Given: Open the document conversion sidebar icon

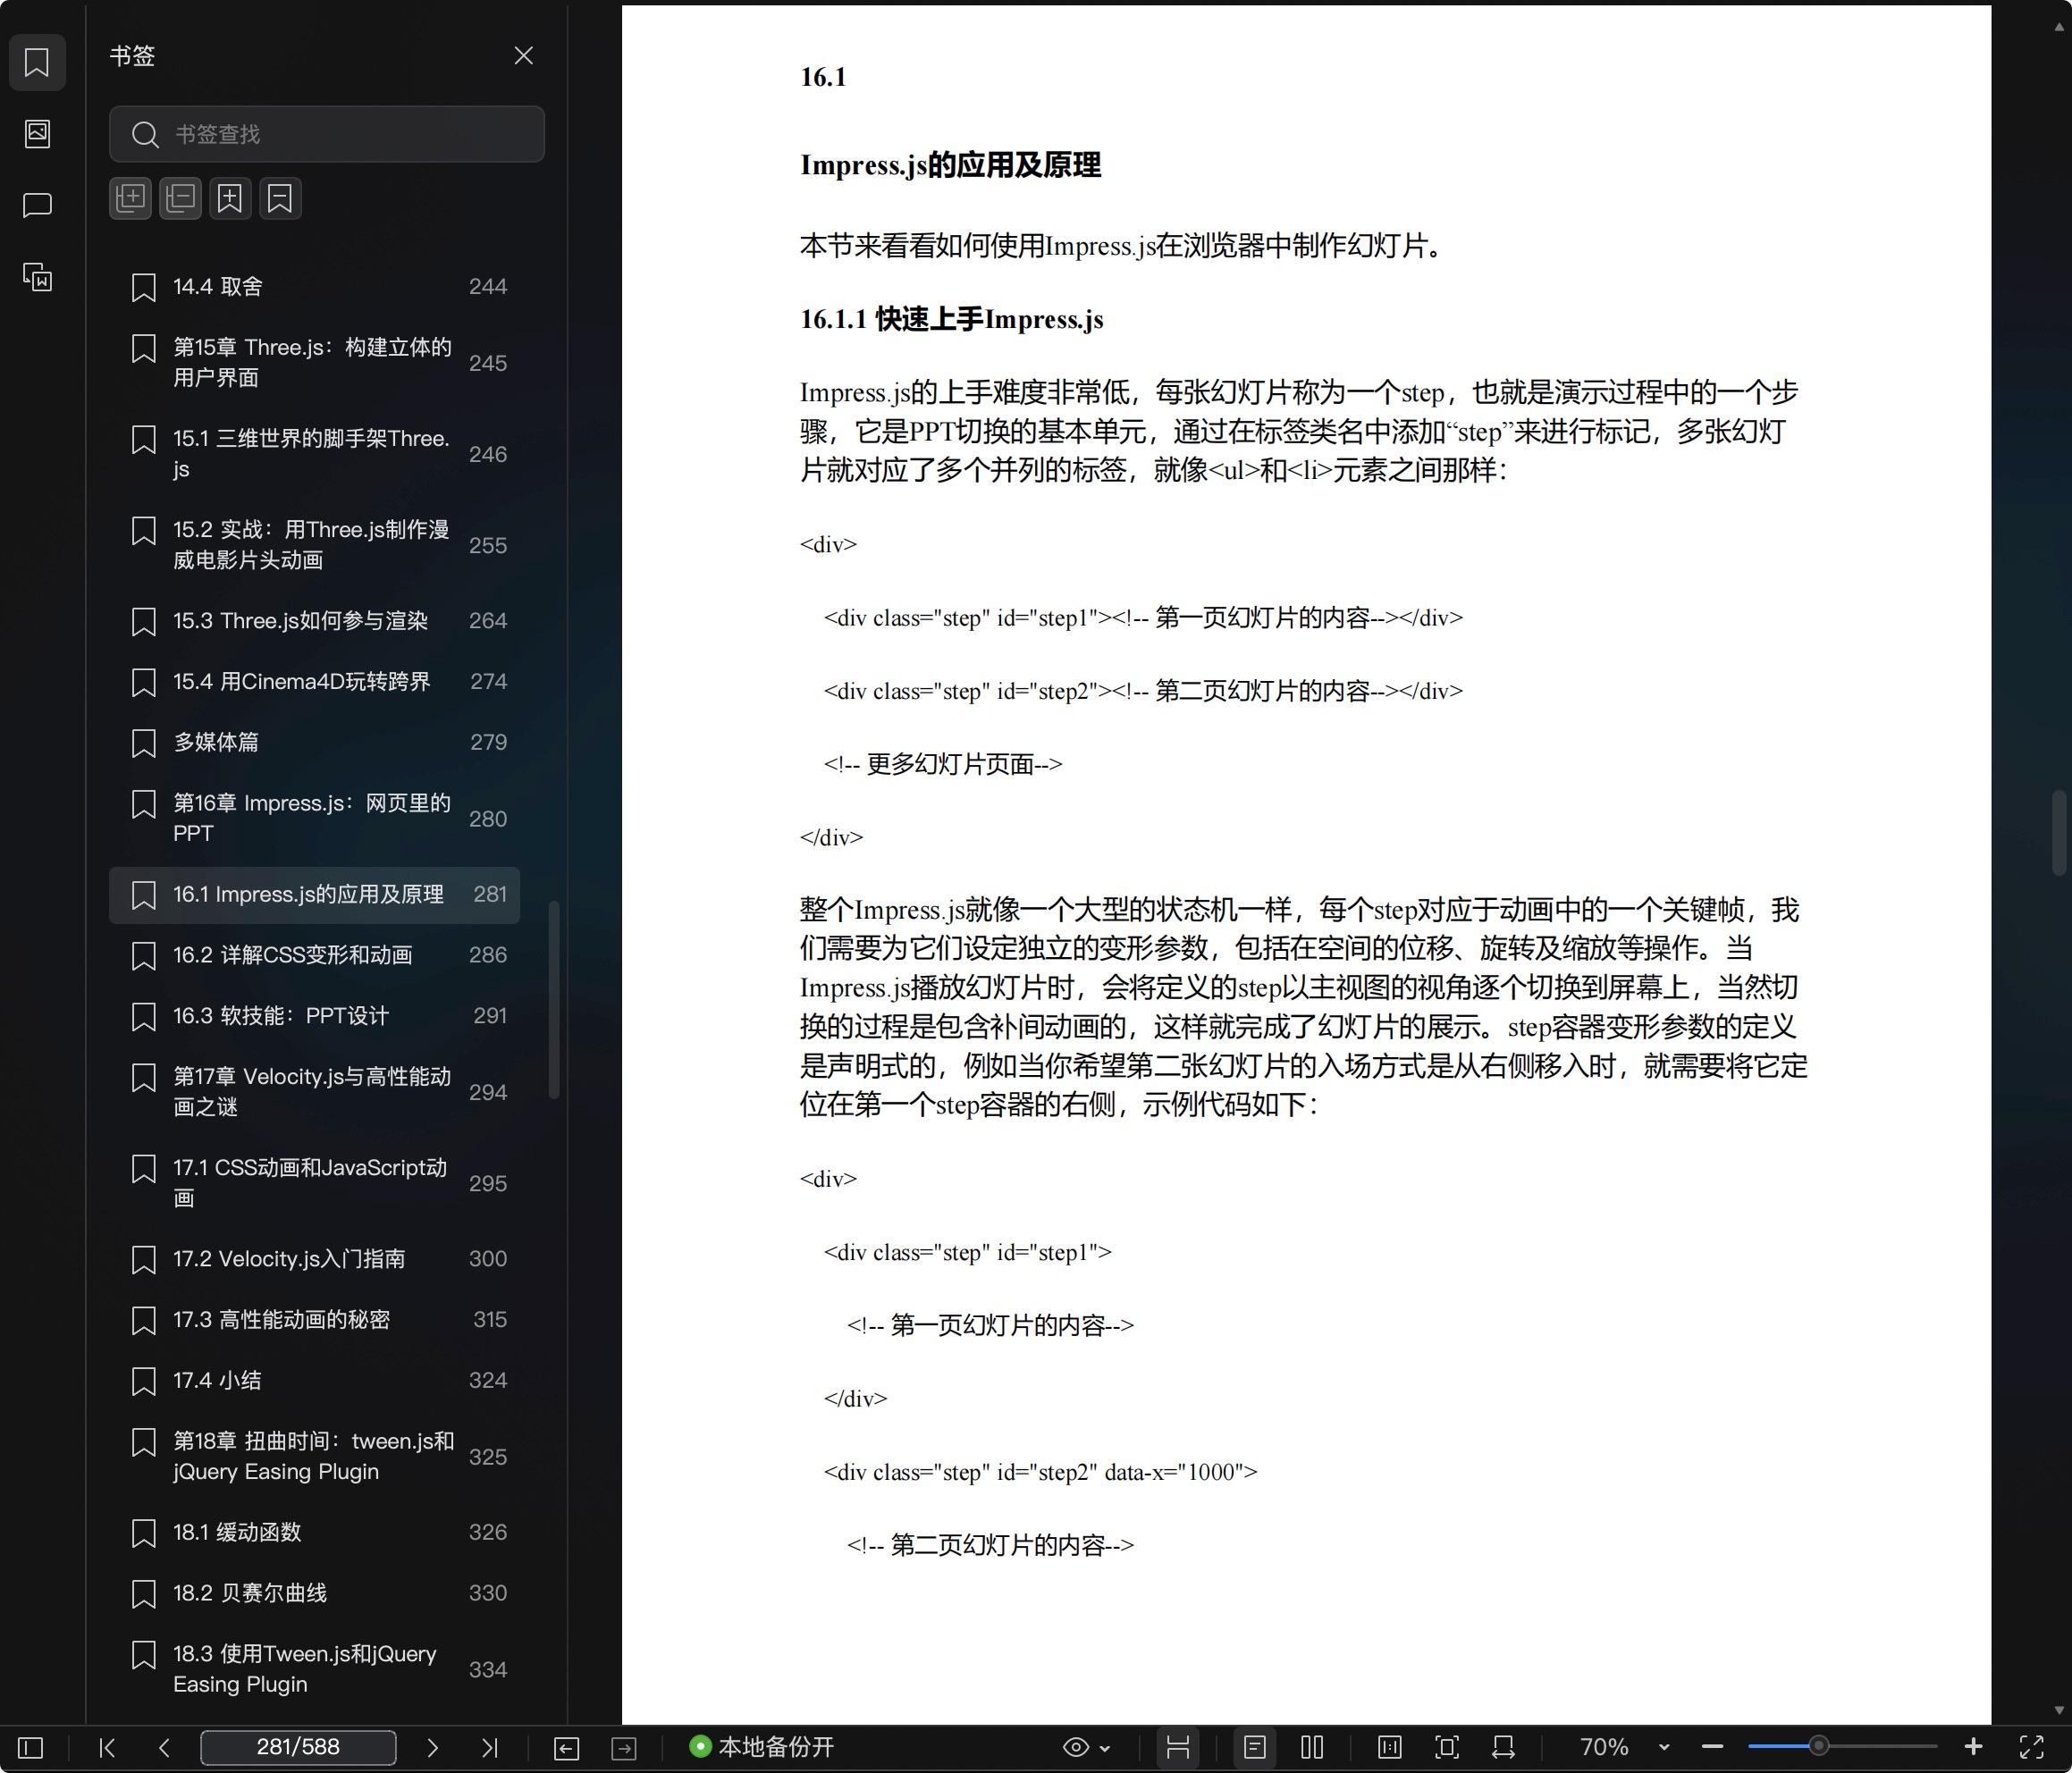Looking at the screenshot, I should coord(37,277).
